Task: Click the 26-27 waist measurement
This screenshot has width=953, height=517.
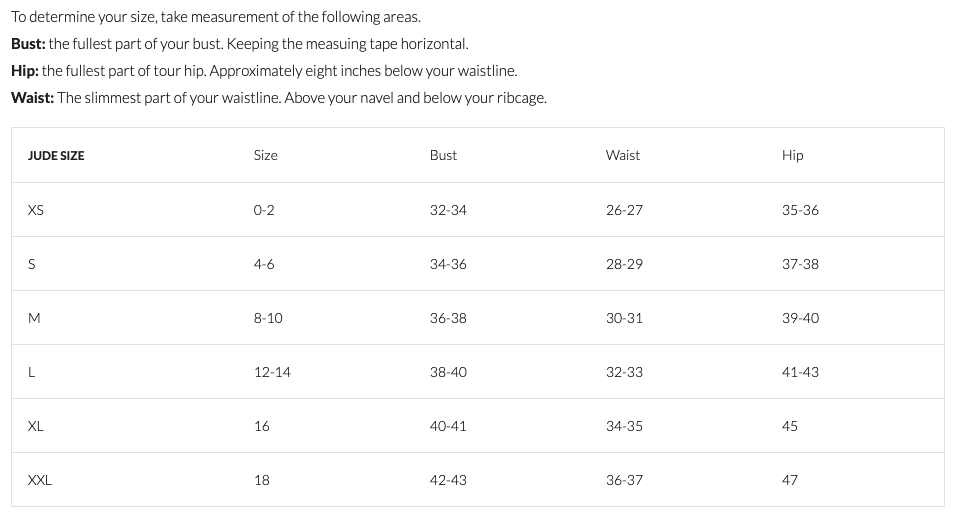Action: point(624,210)
